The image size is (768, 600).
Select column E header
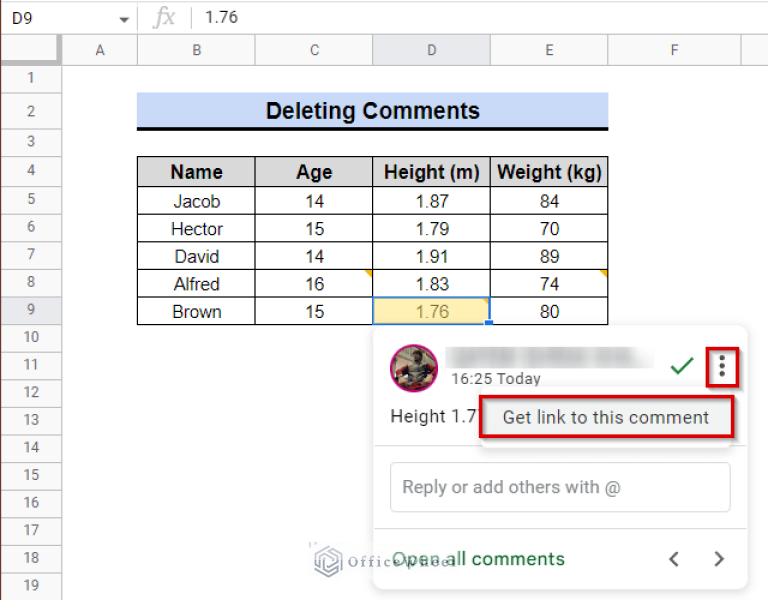(x=549, y=50)
